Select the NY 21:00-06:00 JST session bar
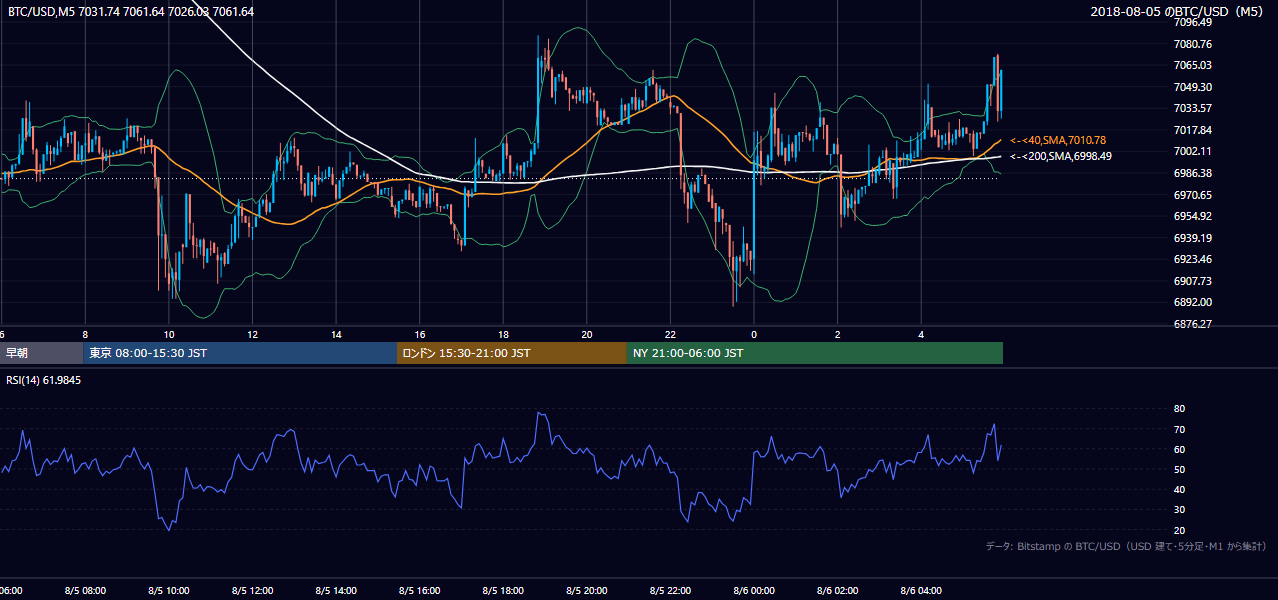Screen dimensions: 1278x600 pyautogui.click(x=815, y=353)
